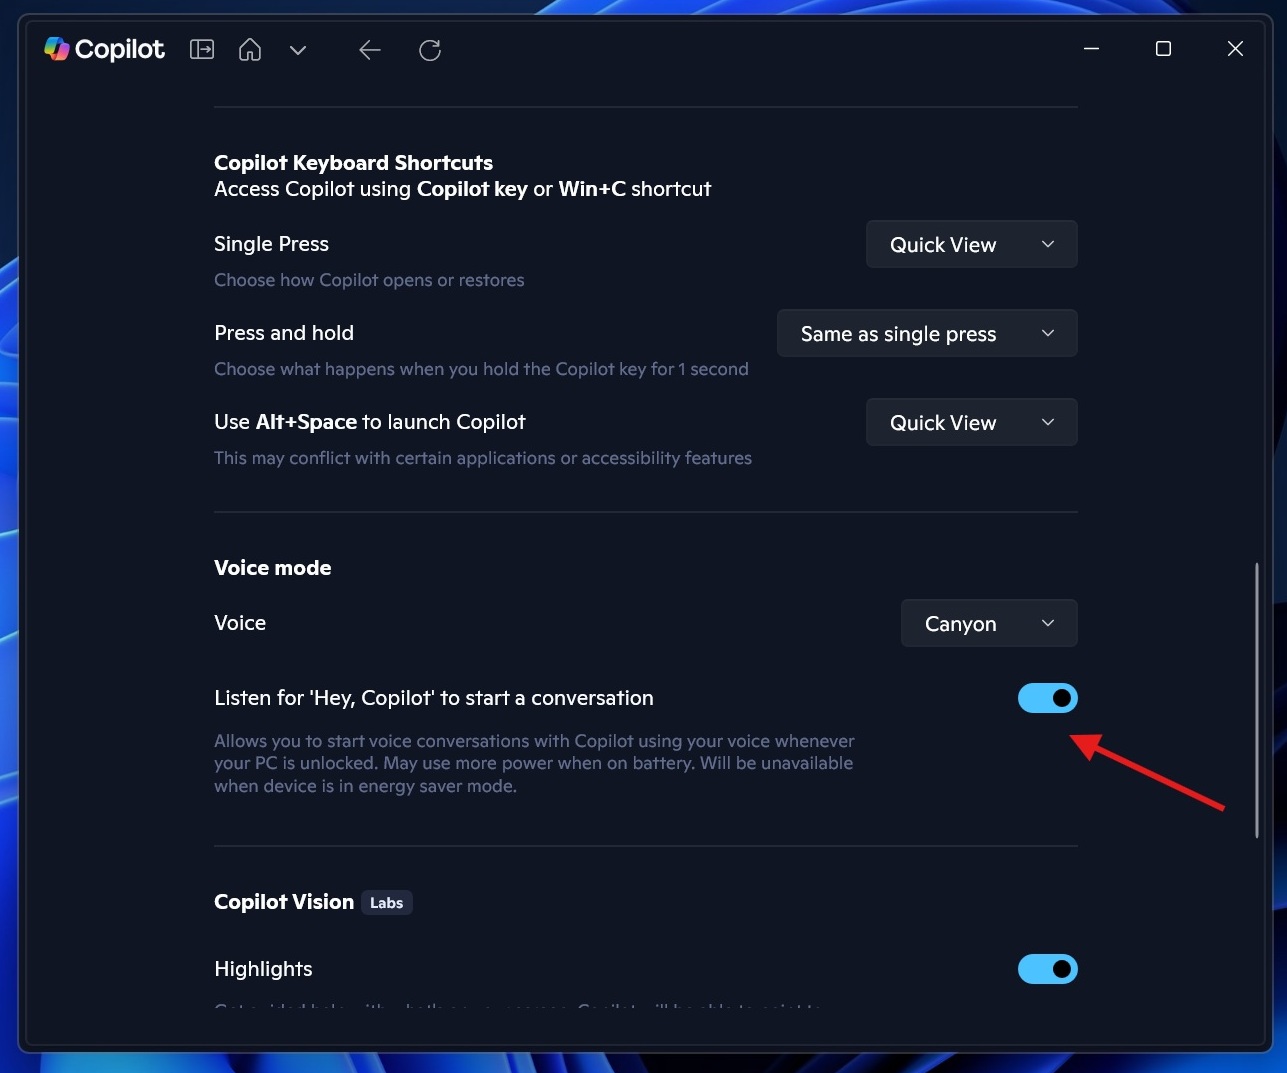Turn off Highlights under Copilot Vision
Viewport: 1287px width, 1073px height.
tap(1048, 968)
